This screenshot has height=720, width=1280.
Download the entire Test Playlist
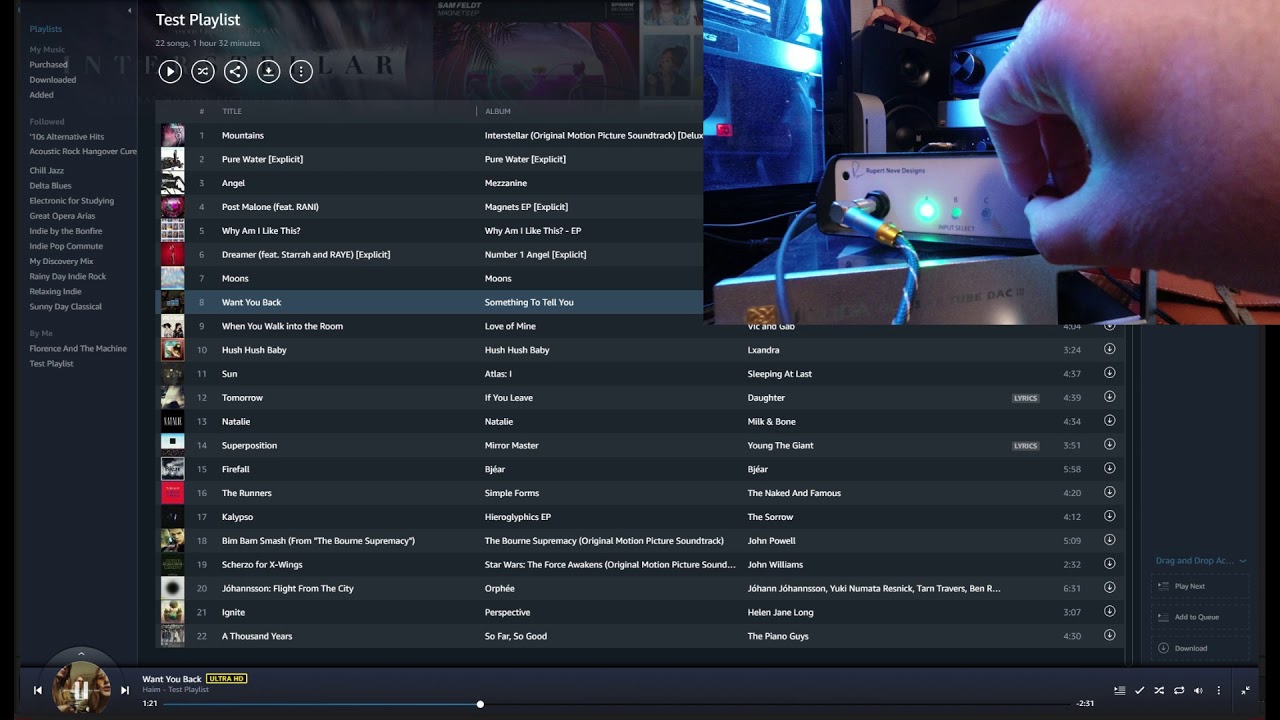(x=268, y=71)
